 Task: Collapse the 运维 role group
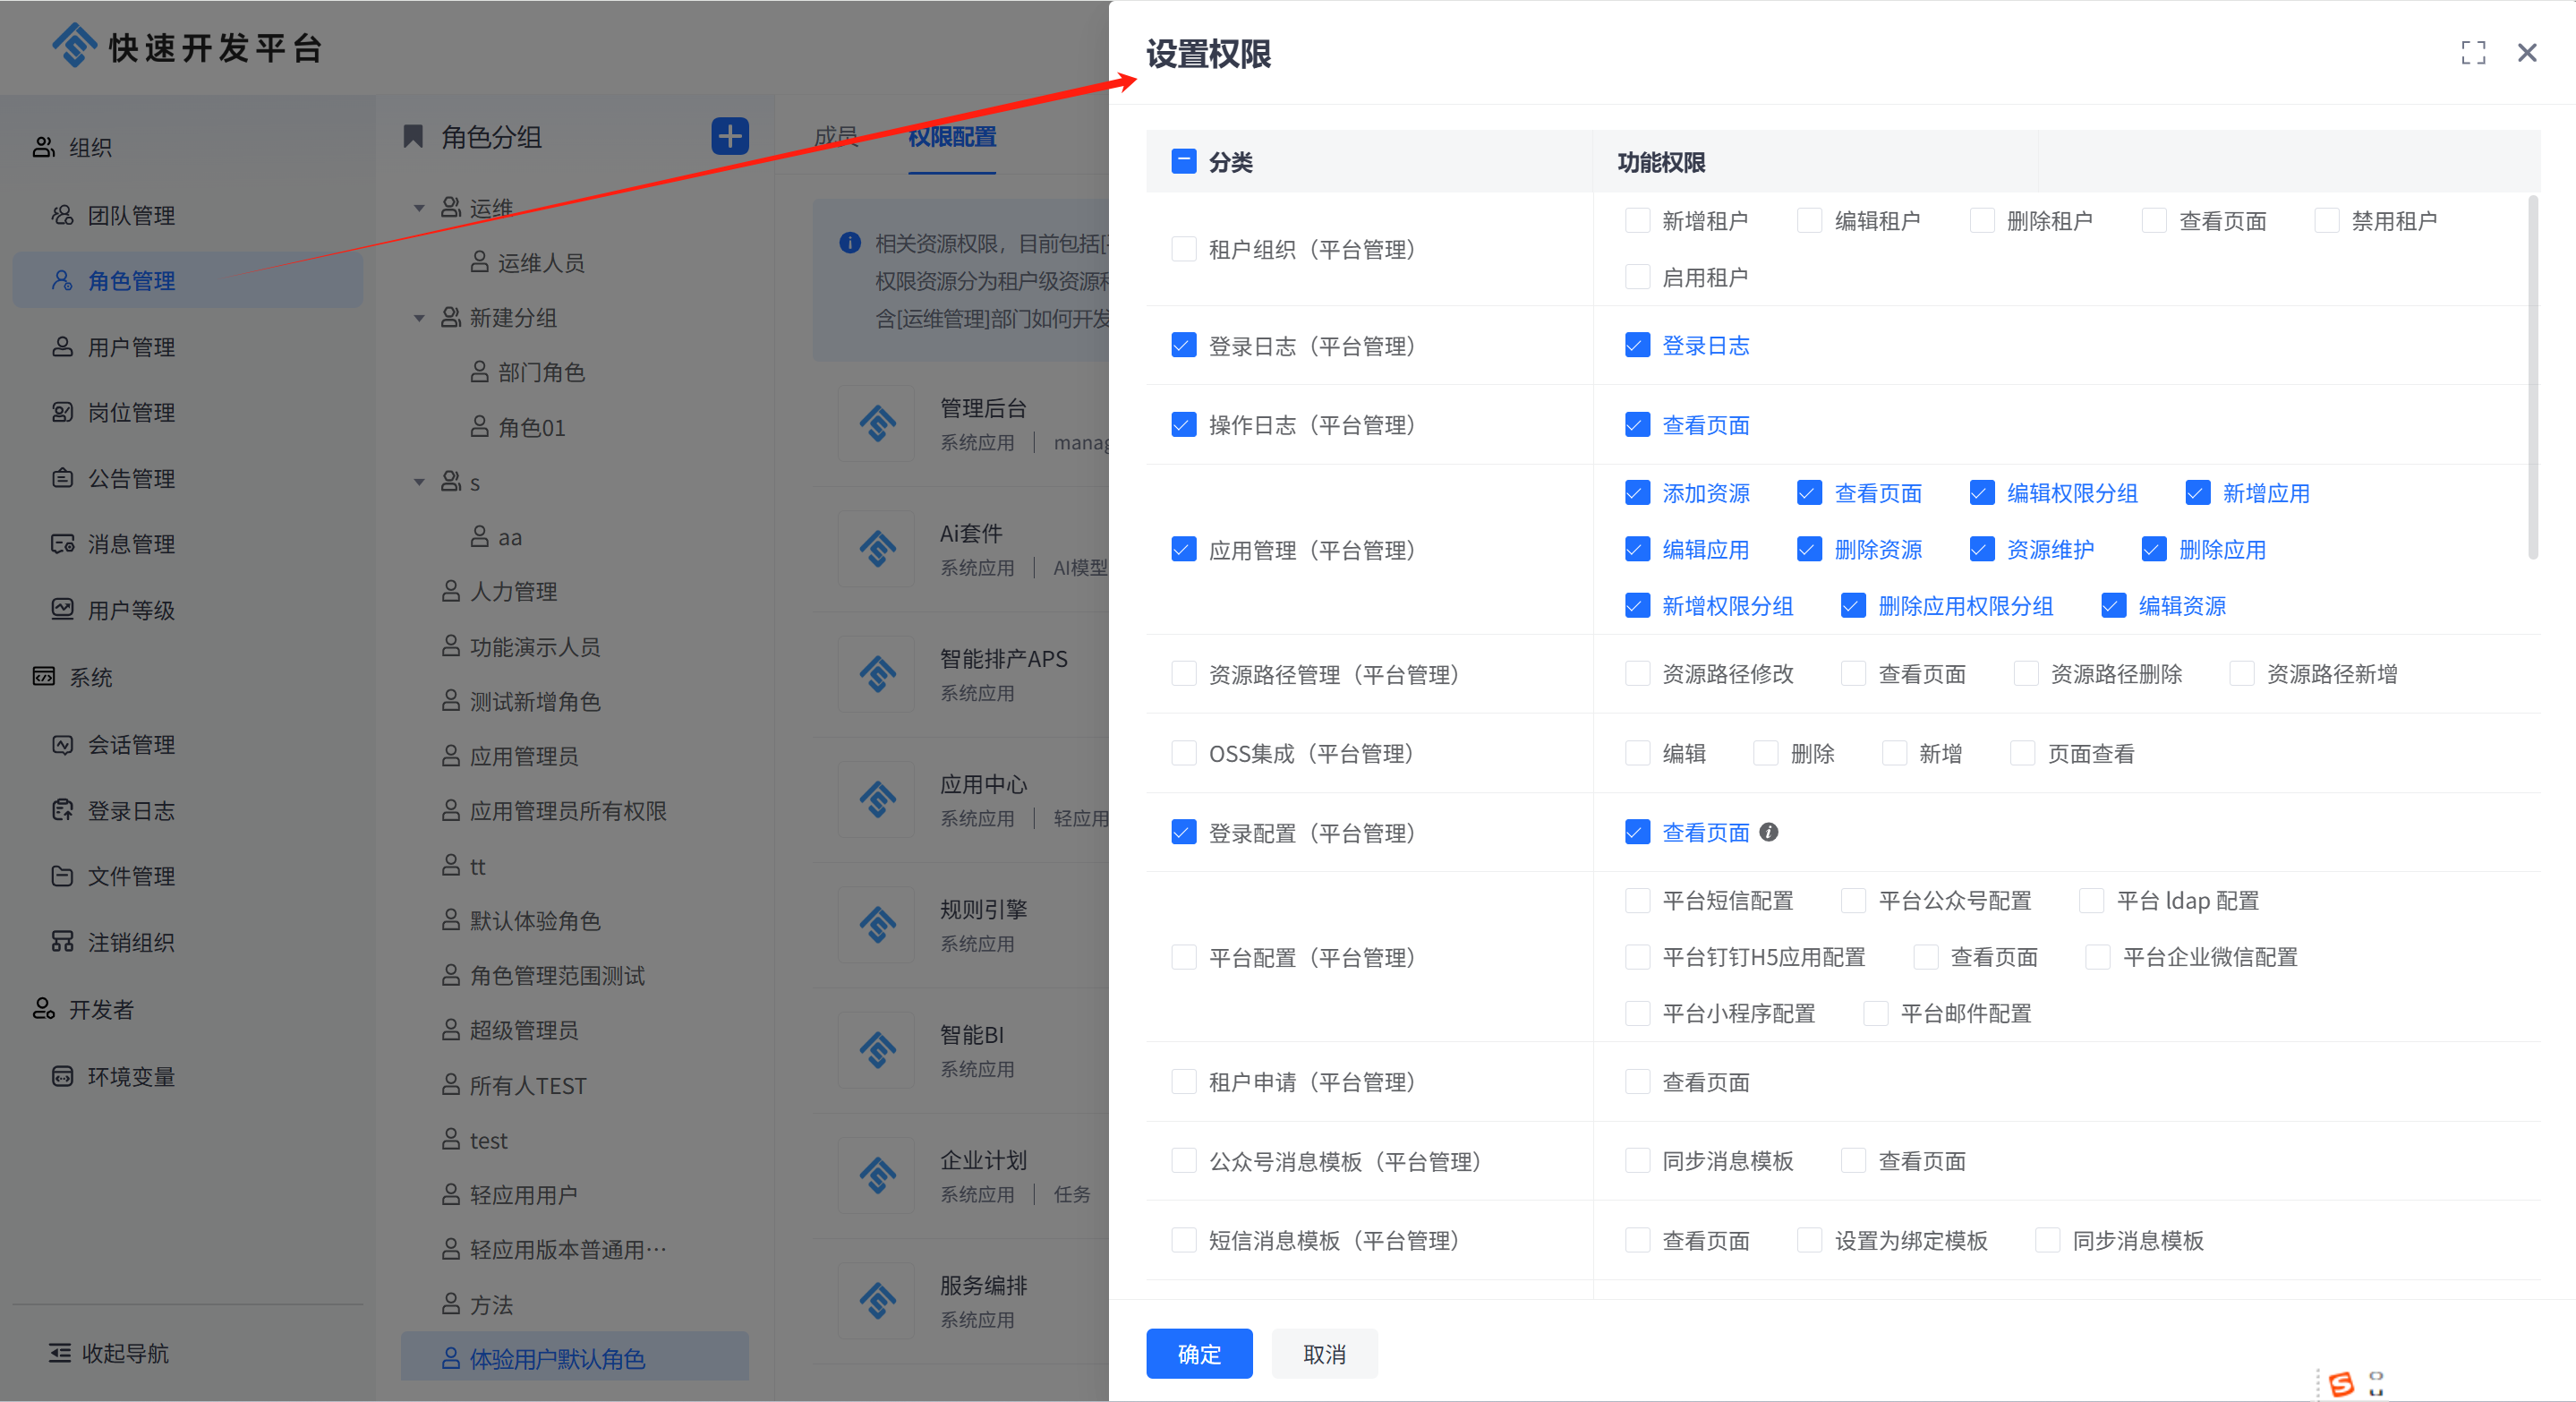pyautogui.click(x=419, y=208)
